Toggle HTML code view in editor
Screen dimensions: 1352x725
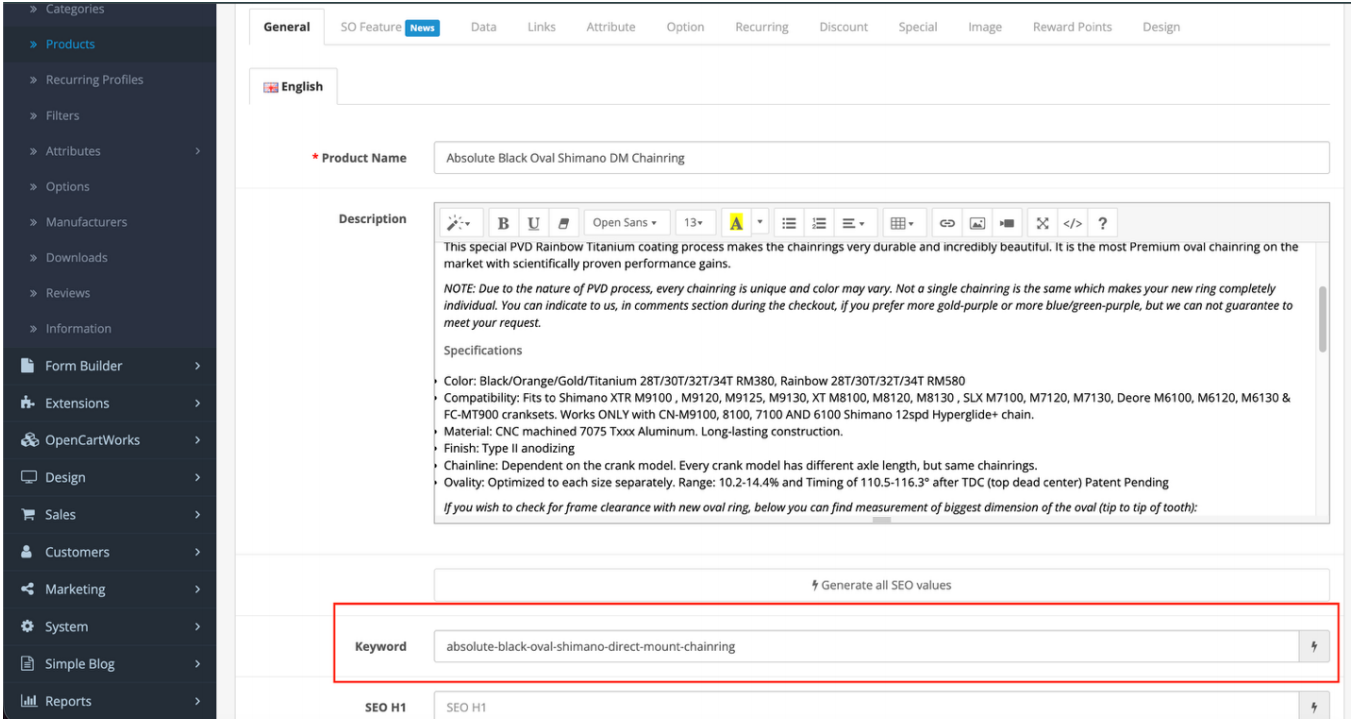click(1072, 222)
